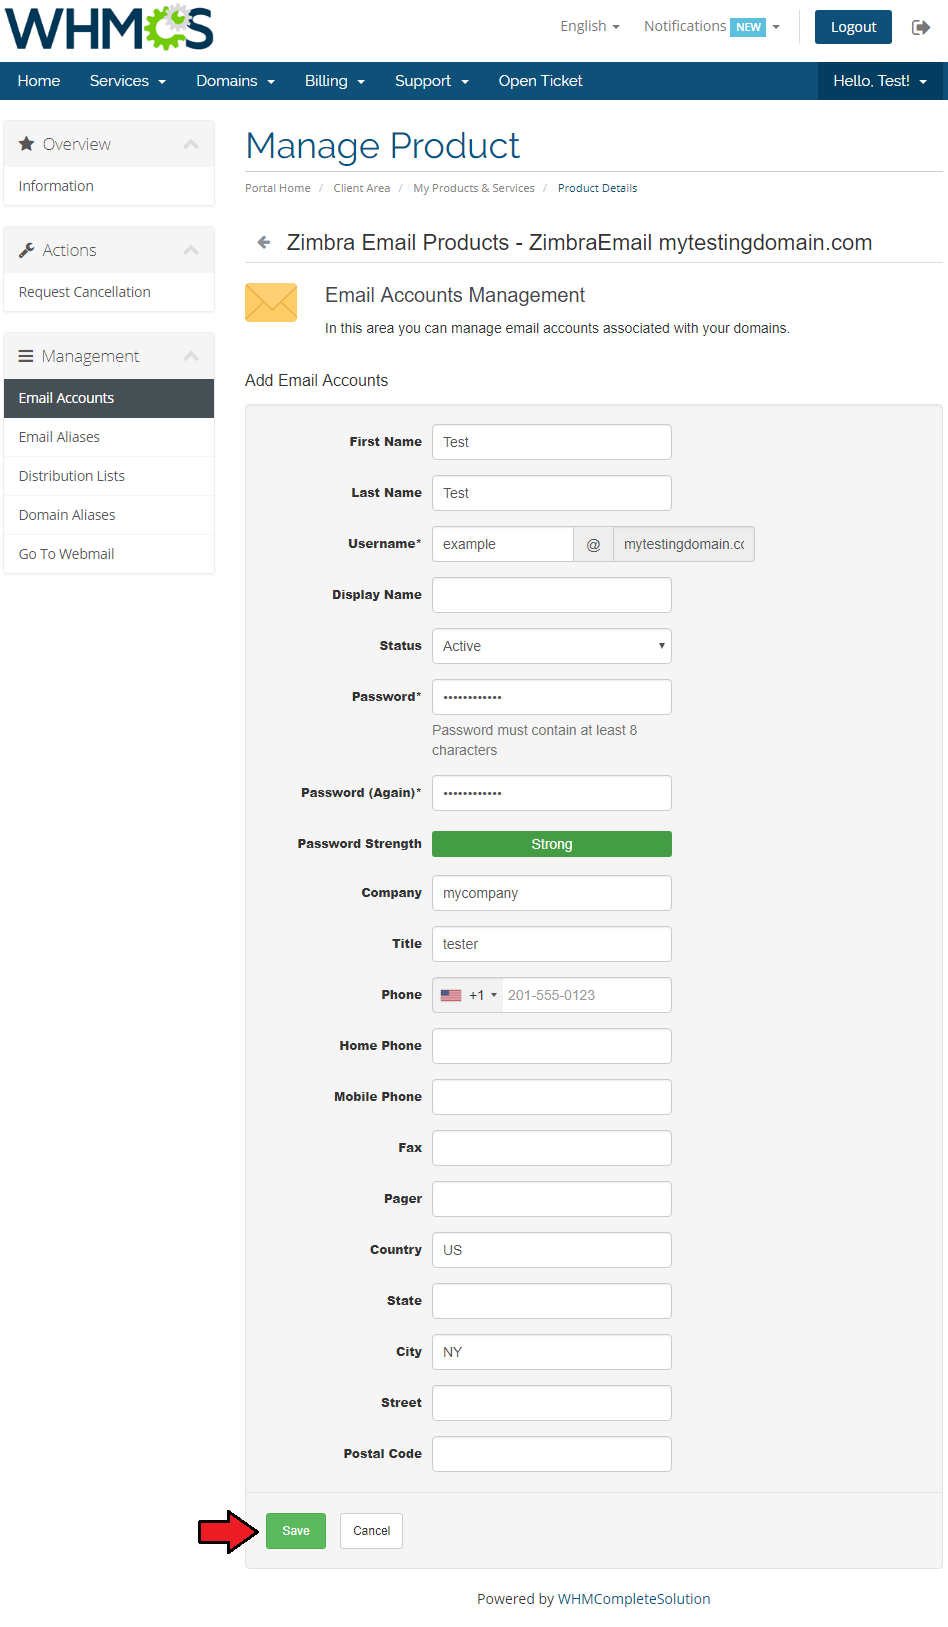948x1627 pixels.
Task: Click the Display Name input field
Action: click(x=552, y=595)
